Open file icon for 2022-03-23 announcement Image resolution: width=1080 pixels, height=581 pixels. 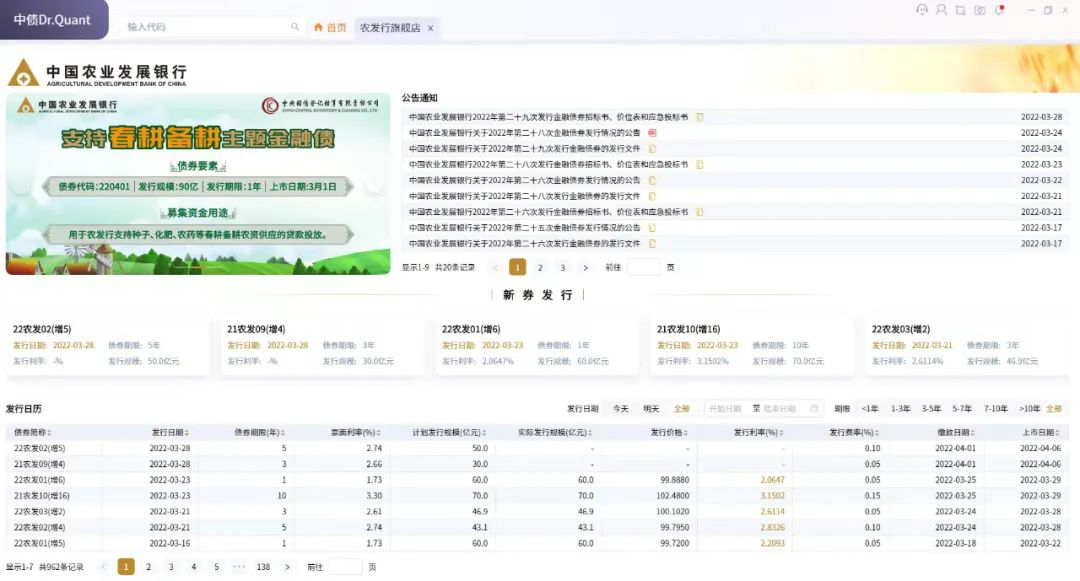699,165
